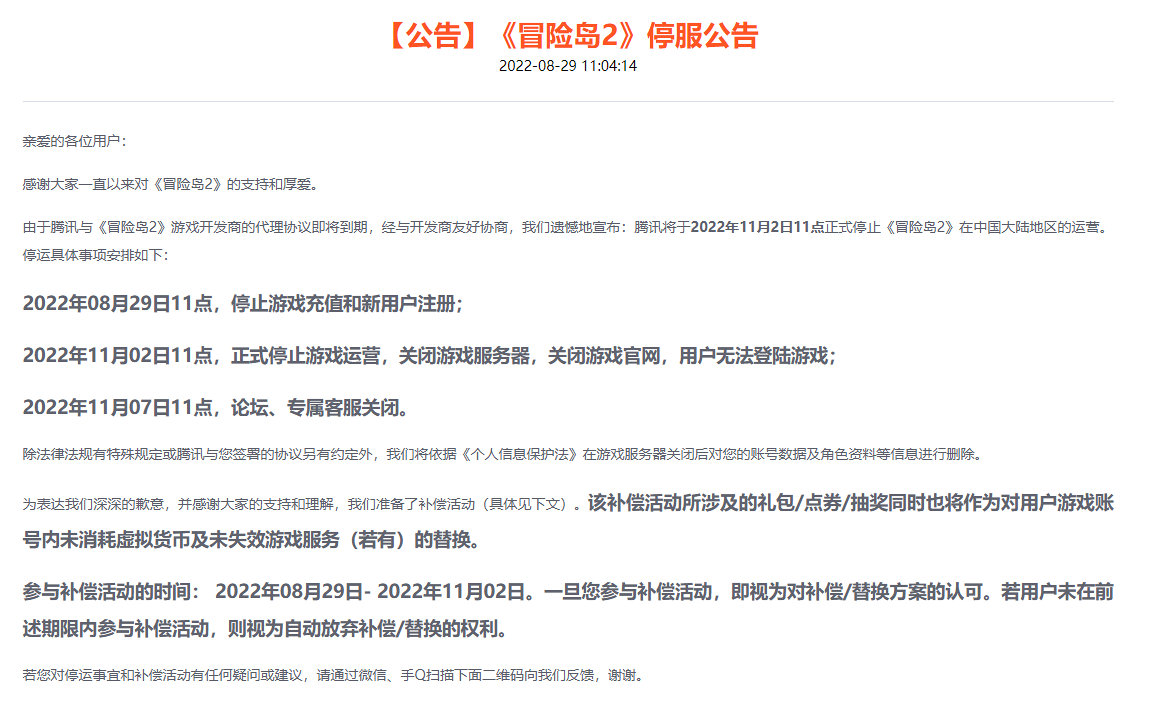Click the timestamp 2022-08-29 11:04:14
This screenshot has height=708, width=1162.
(x=568, y=66)
